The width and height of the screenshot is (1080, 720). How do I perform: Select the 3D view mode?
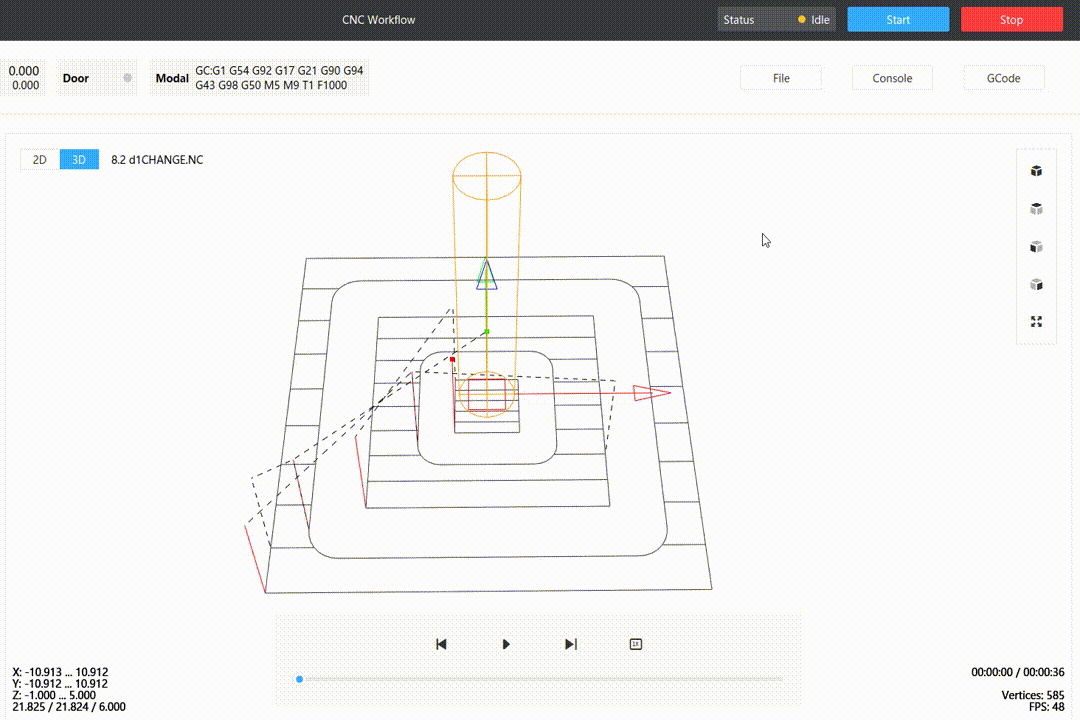[x=79, y=159]
